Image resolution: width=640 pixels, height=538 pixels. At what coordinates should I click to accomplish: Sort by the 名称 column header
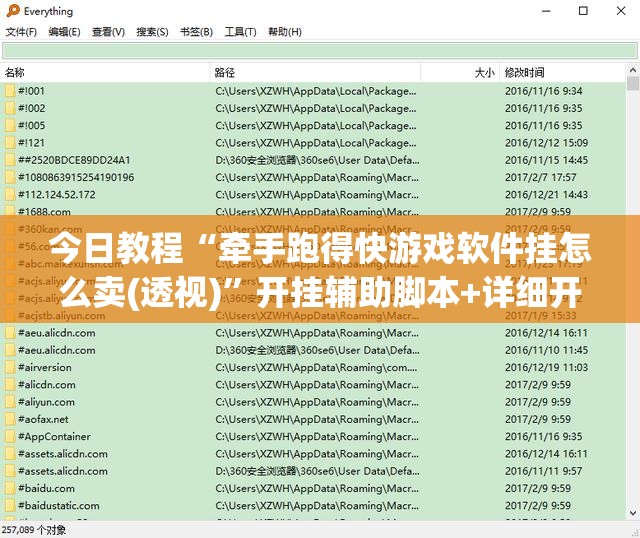point(105,73)
